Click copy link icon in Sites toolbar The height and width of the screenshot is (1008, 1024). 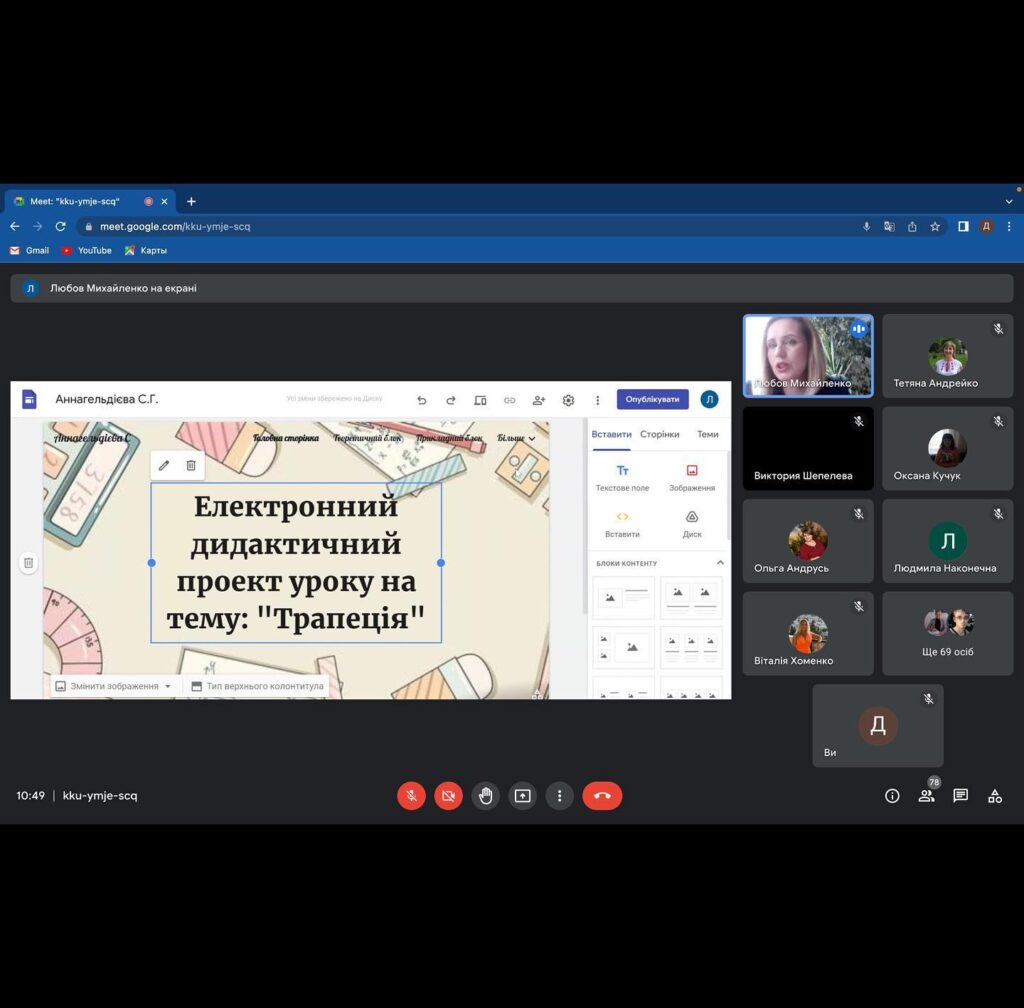coord(509,400)
